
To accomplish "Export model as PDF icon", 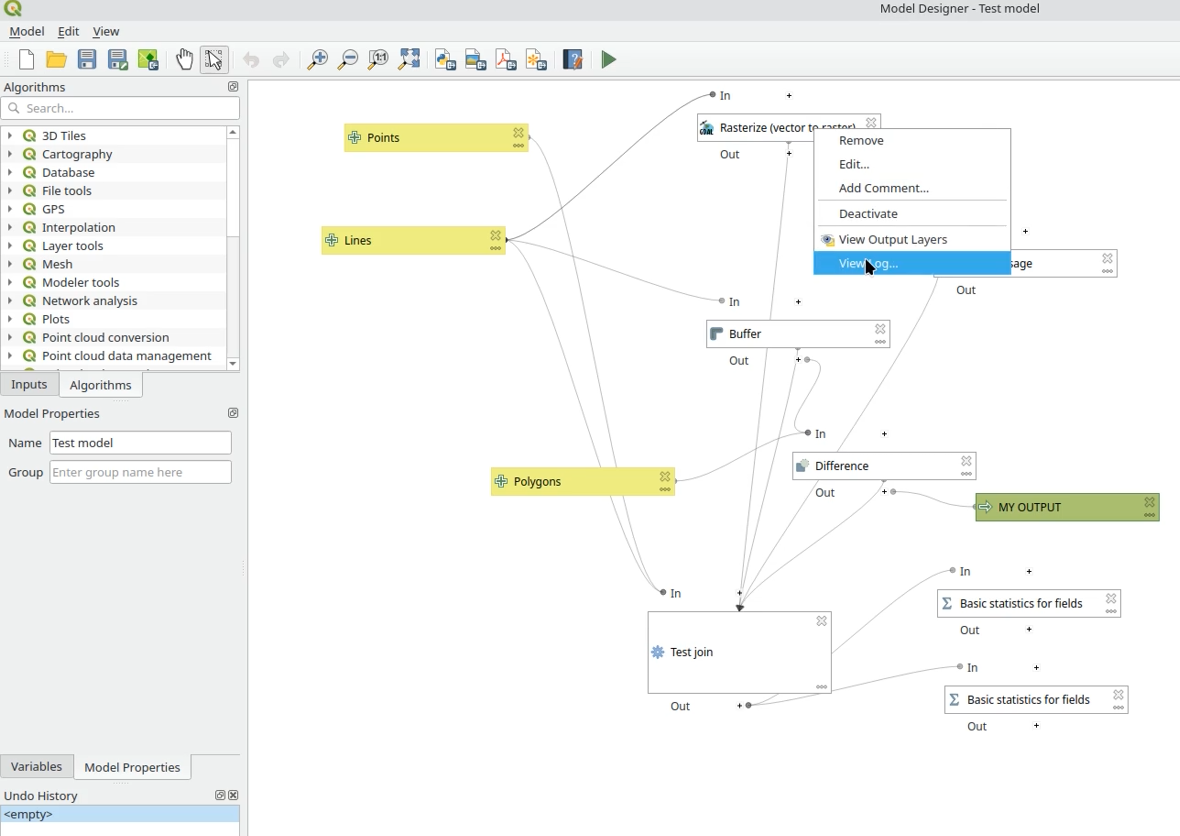I will point(506,60).
